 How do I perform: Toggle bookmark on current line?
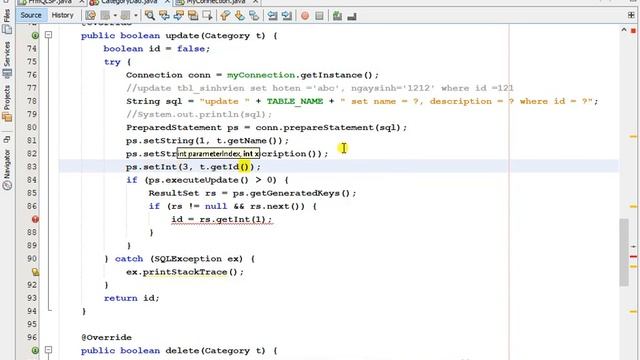(254, 16)
